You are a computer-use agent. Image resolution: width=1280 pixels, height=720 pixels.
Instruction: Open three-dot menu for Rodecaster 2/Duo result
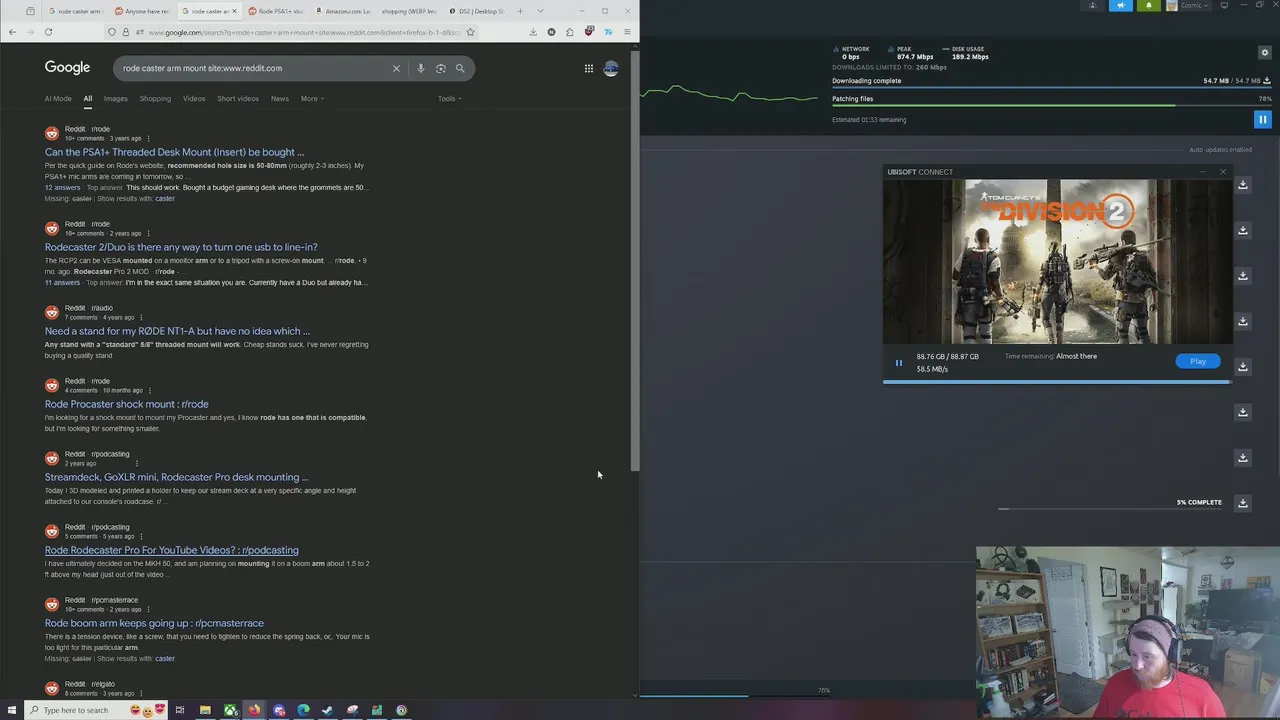[148, 233]
